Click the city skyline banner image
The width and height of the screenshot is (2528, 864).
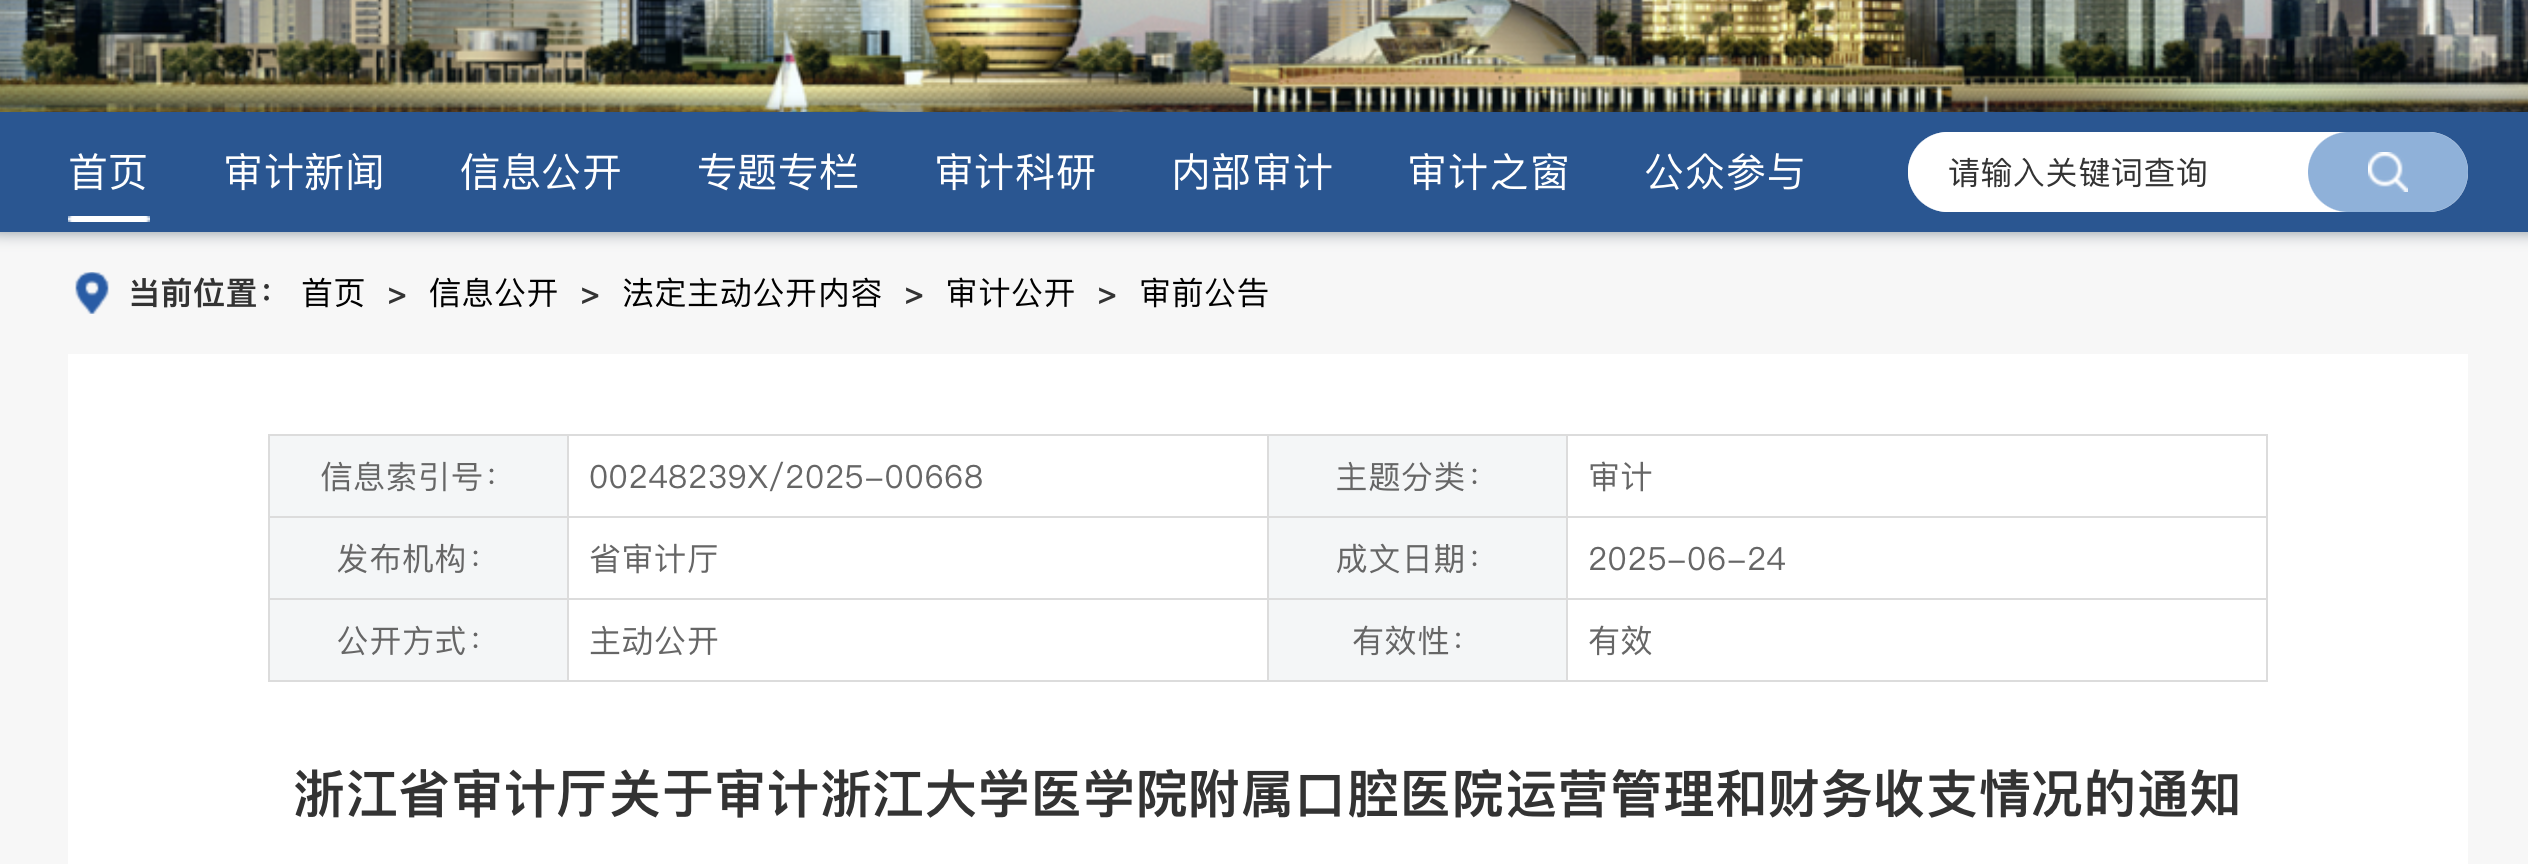coord(1264,55)
